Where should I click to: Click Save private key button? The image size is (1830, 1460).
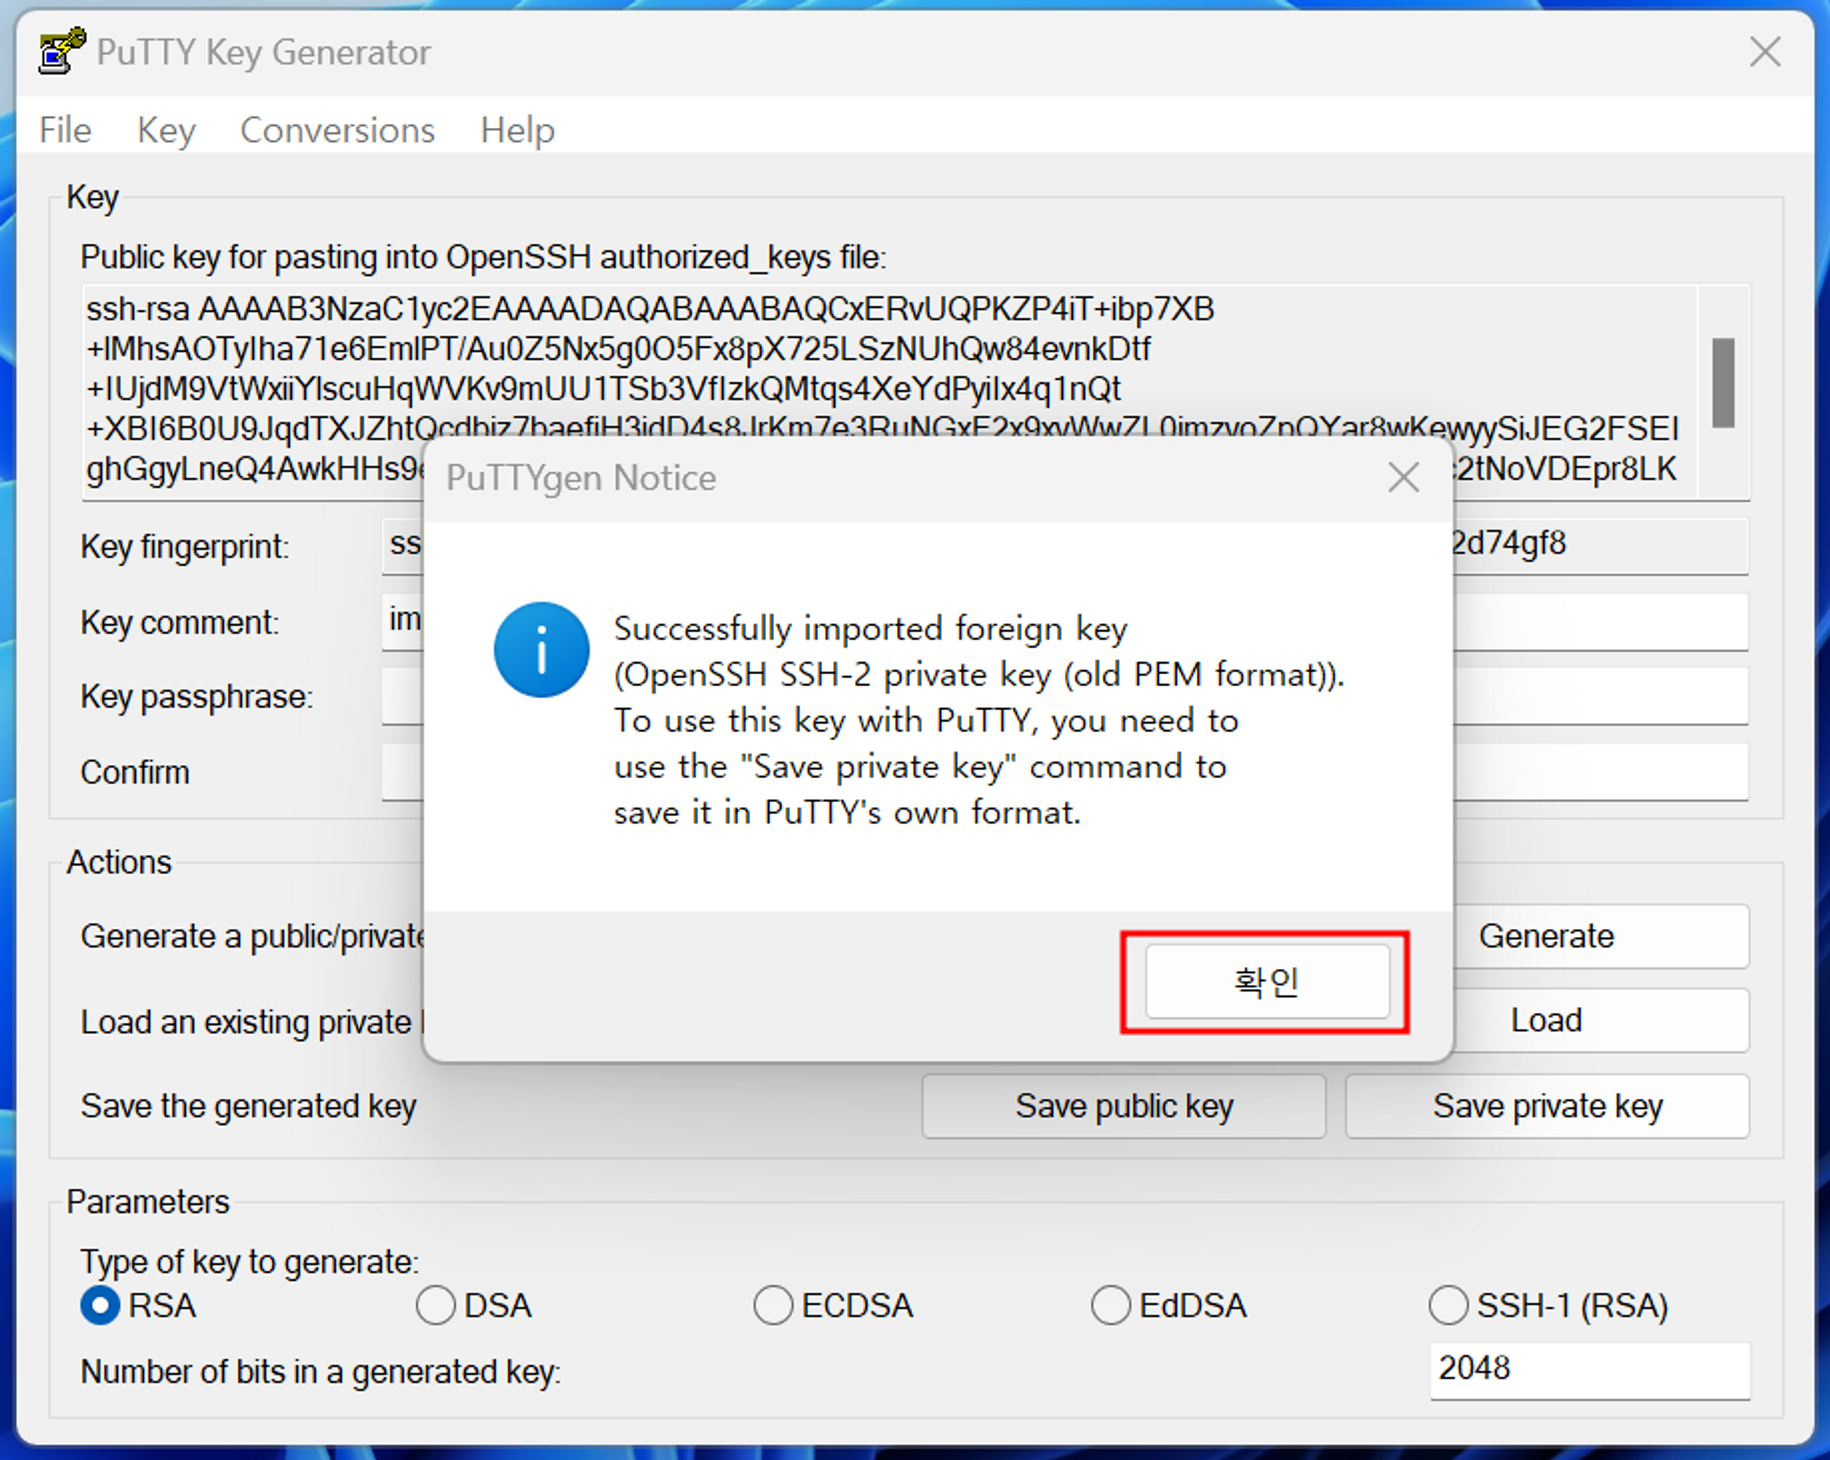click(1547, 1106)
